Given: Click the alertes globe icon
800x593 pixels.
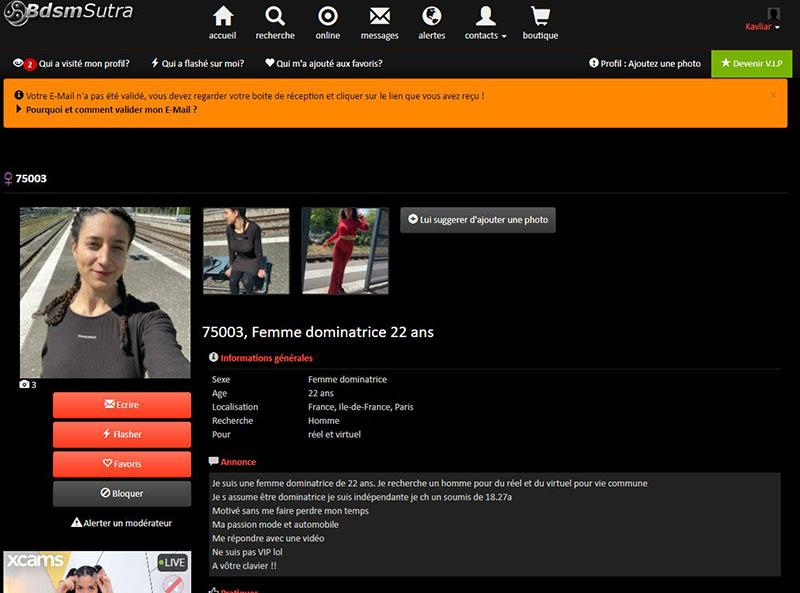Looking at the screenshot, I should point(432,16).
